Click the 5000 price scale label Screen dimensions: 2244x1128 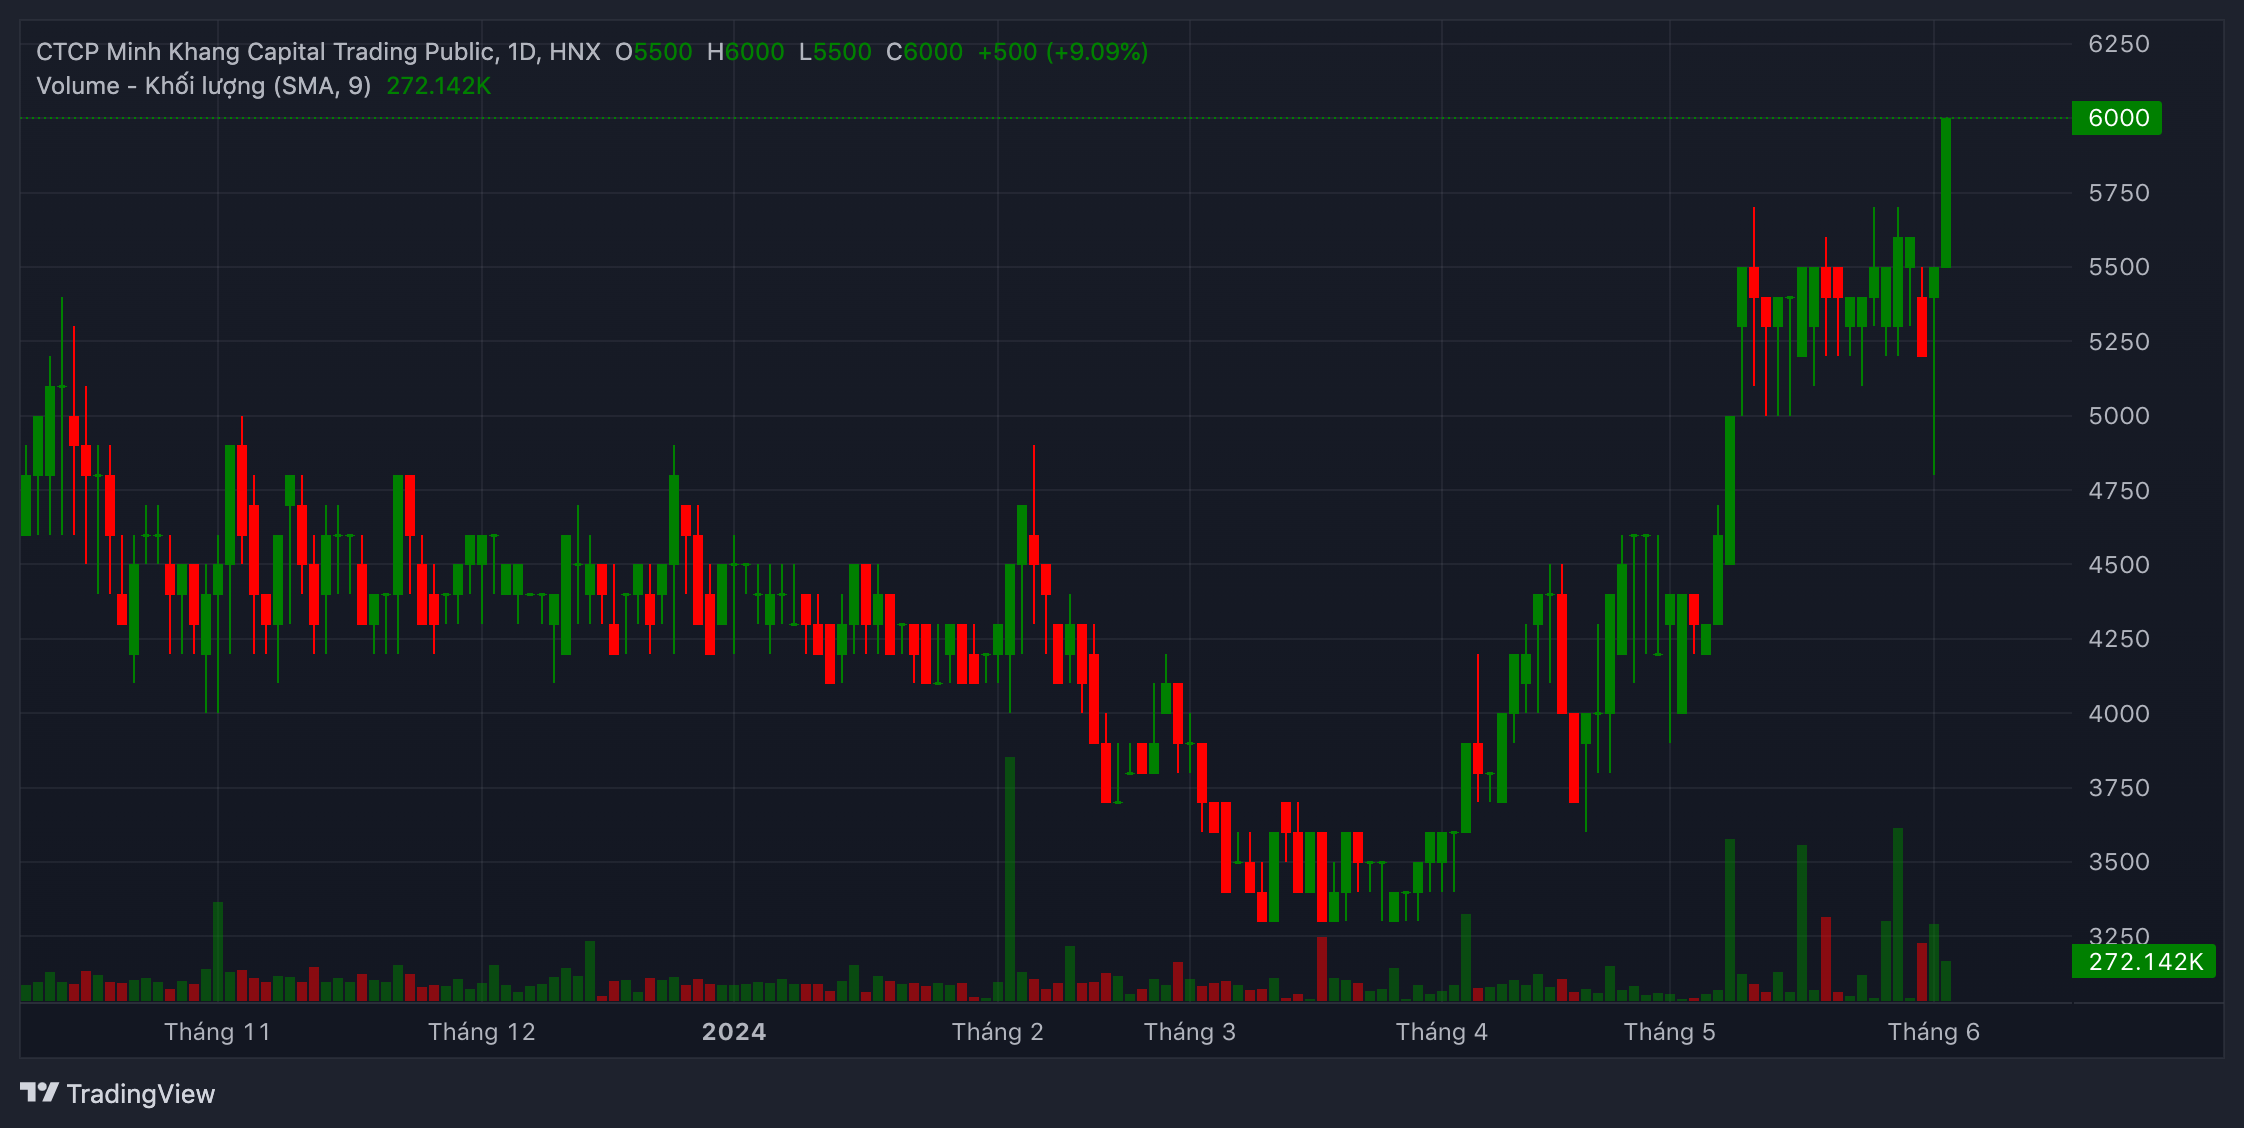[2118, 416]
